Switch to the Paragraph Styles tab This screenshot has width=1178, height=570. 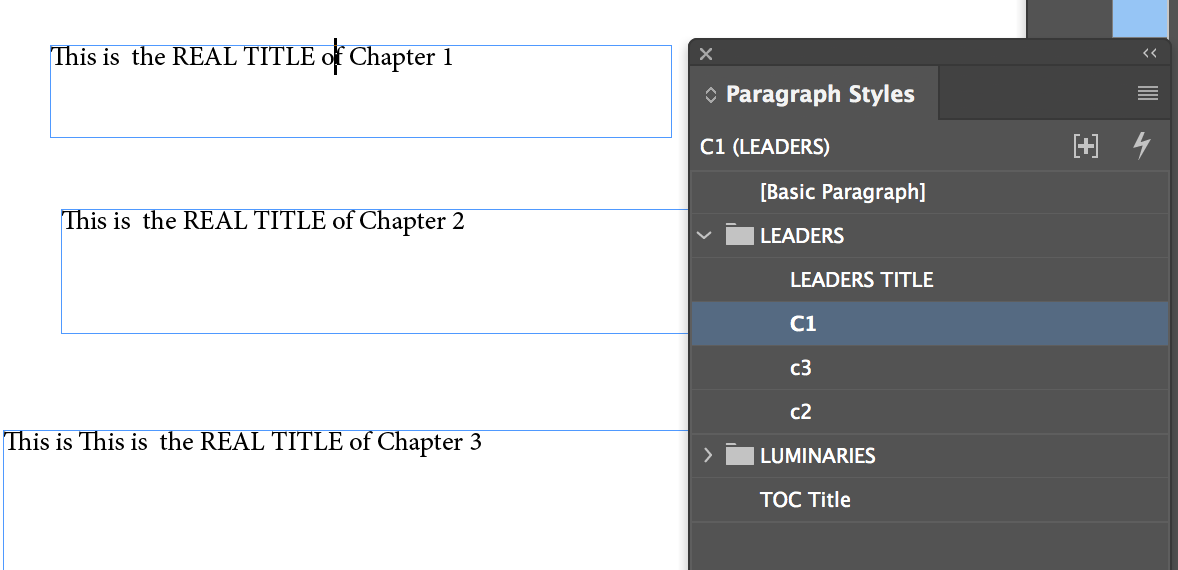[819, 94]
